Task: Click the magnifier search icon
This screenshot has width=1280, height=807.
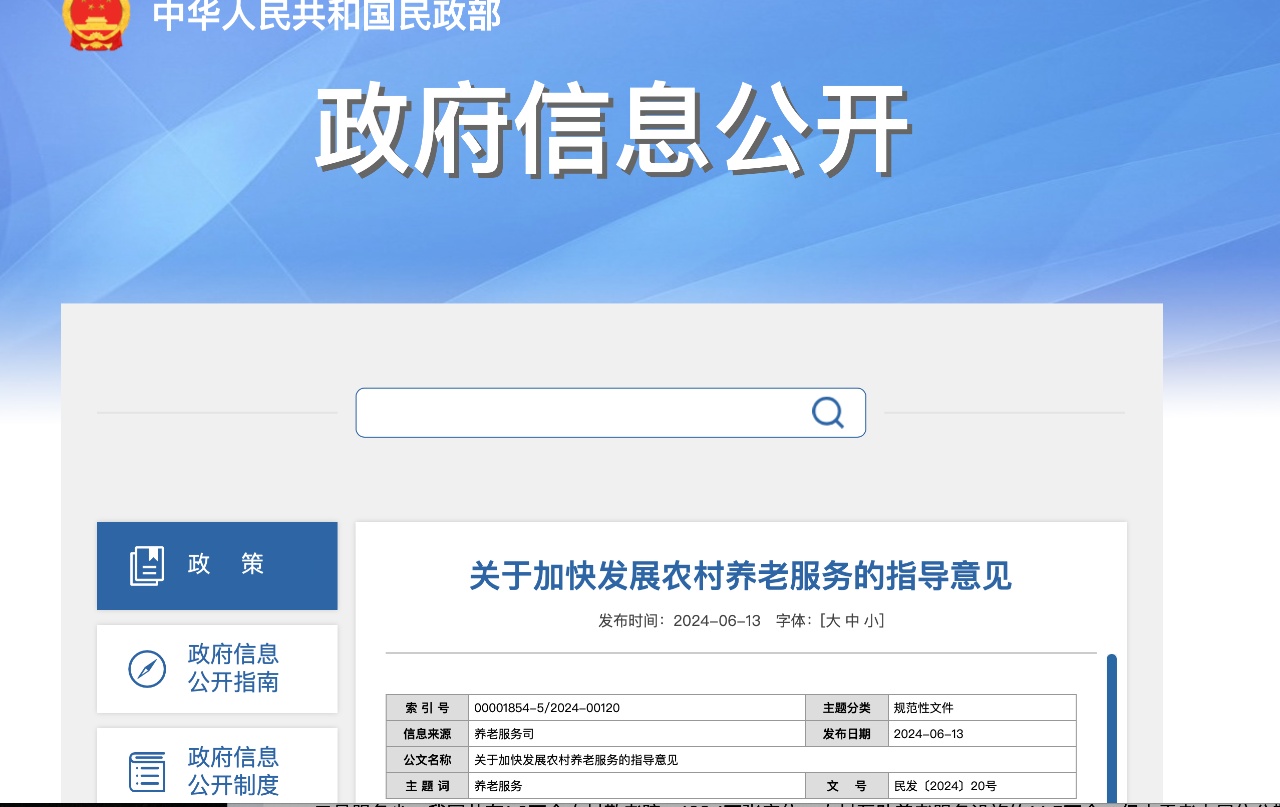Action: (827, 412)
